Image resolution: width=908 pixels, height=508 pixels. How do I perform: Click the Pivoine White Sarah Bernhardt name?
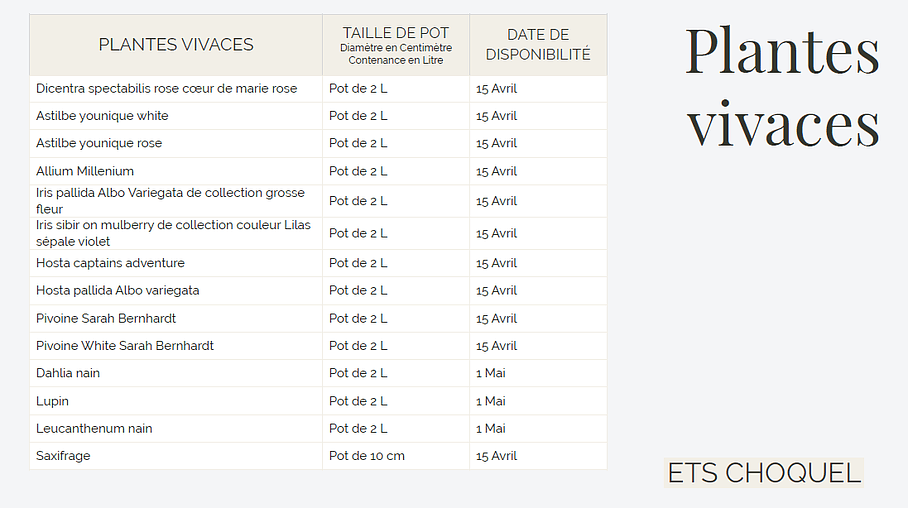click(x=125, y=346)
